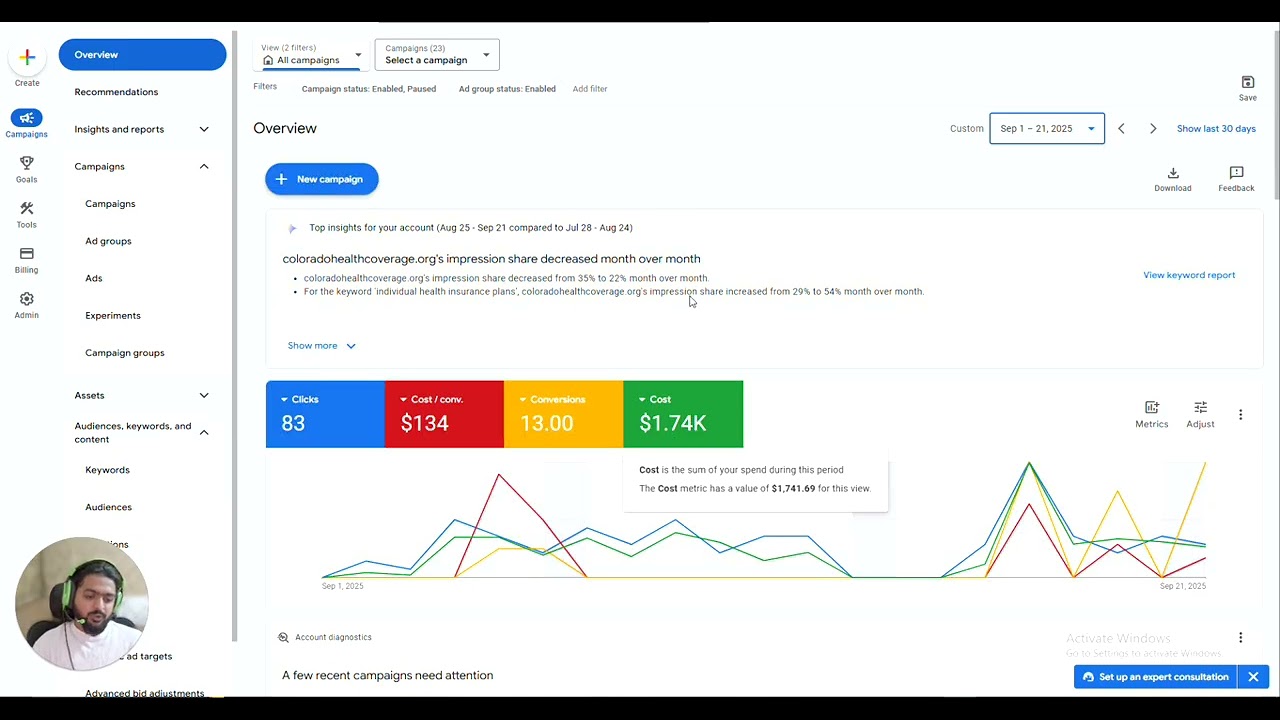Click the Download icon
The image size is (1280, 720).
[1173, 173]
